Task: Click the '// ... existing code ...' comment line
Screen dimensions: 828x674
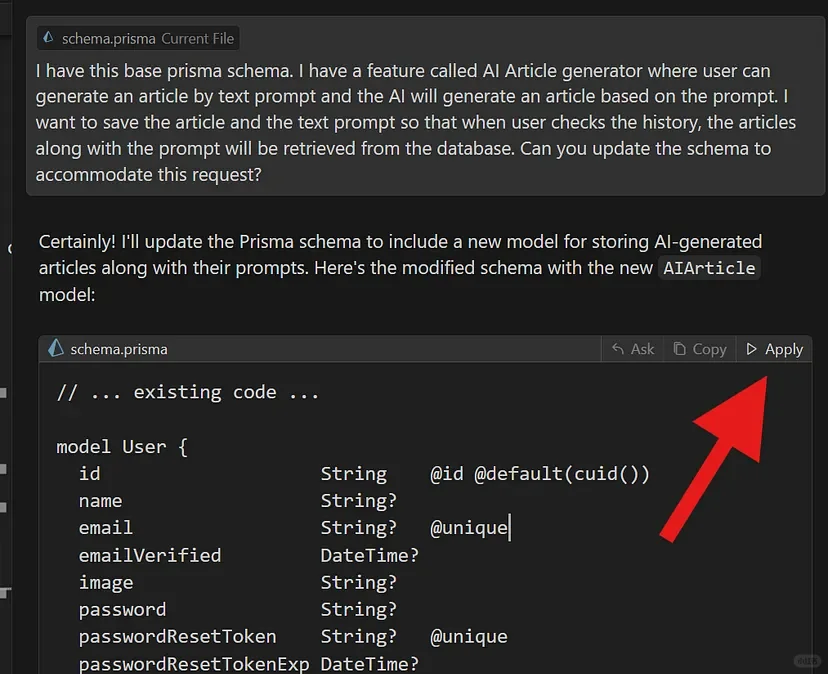Action: [x=188, y=392]
